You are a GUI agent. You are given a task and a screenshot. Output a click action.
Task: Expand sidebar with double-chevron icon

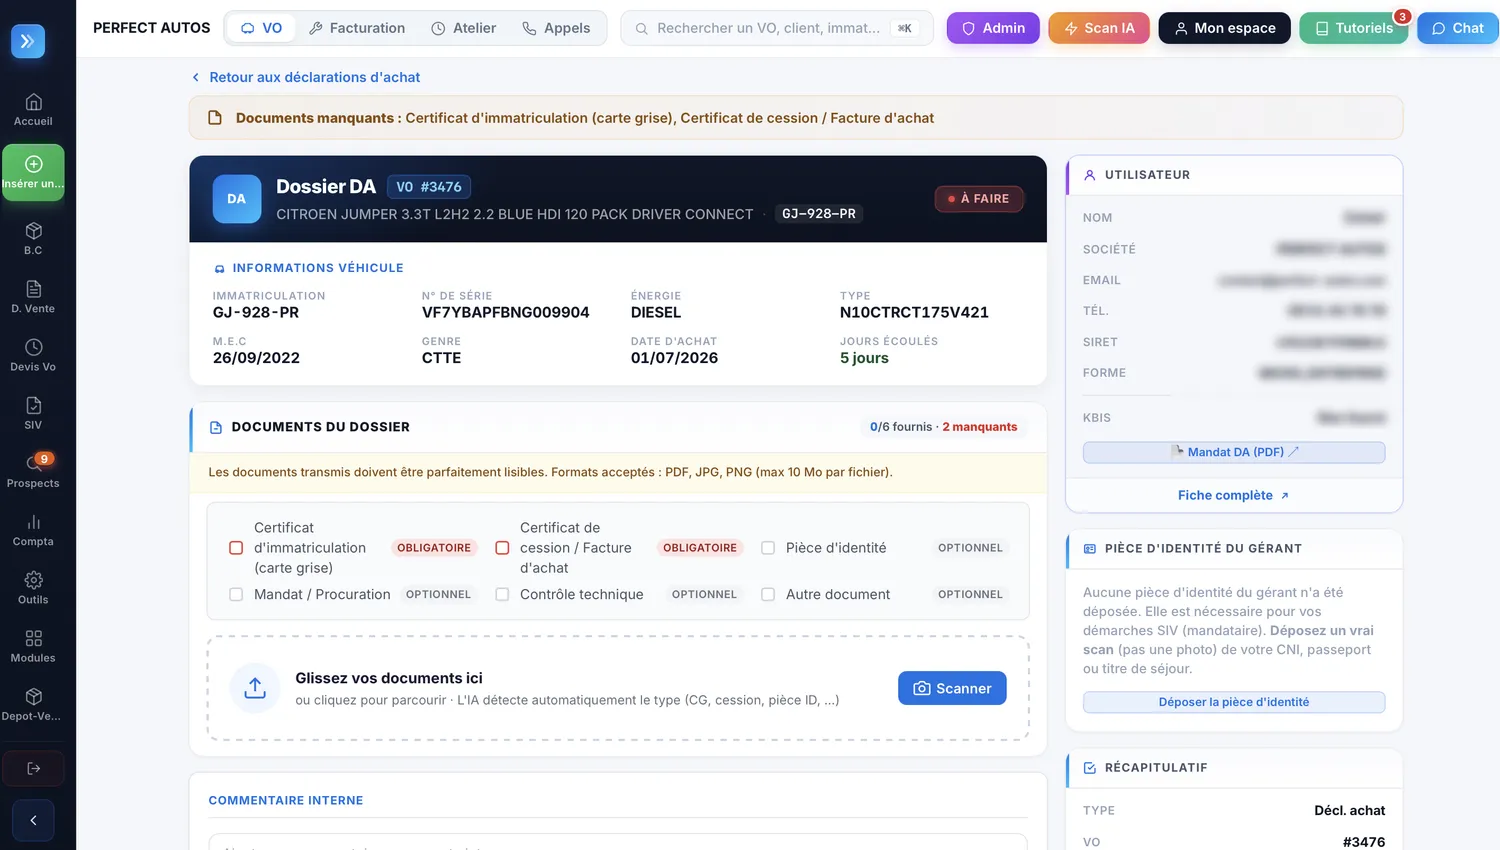[28, 41]
